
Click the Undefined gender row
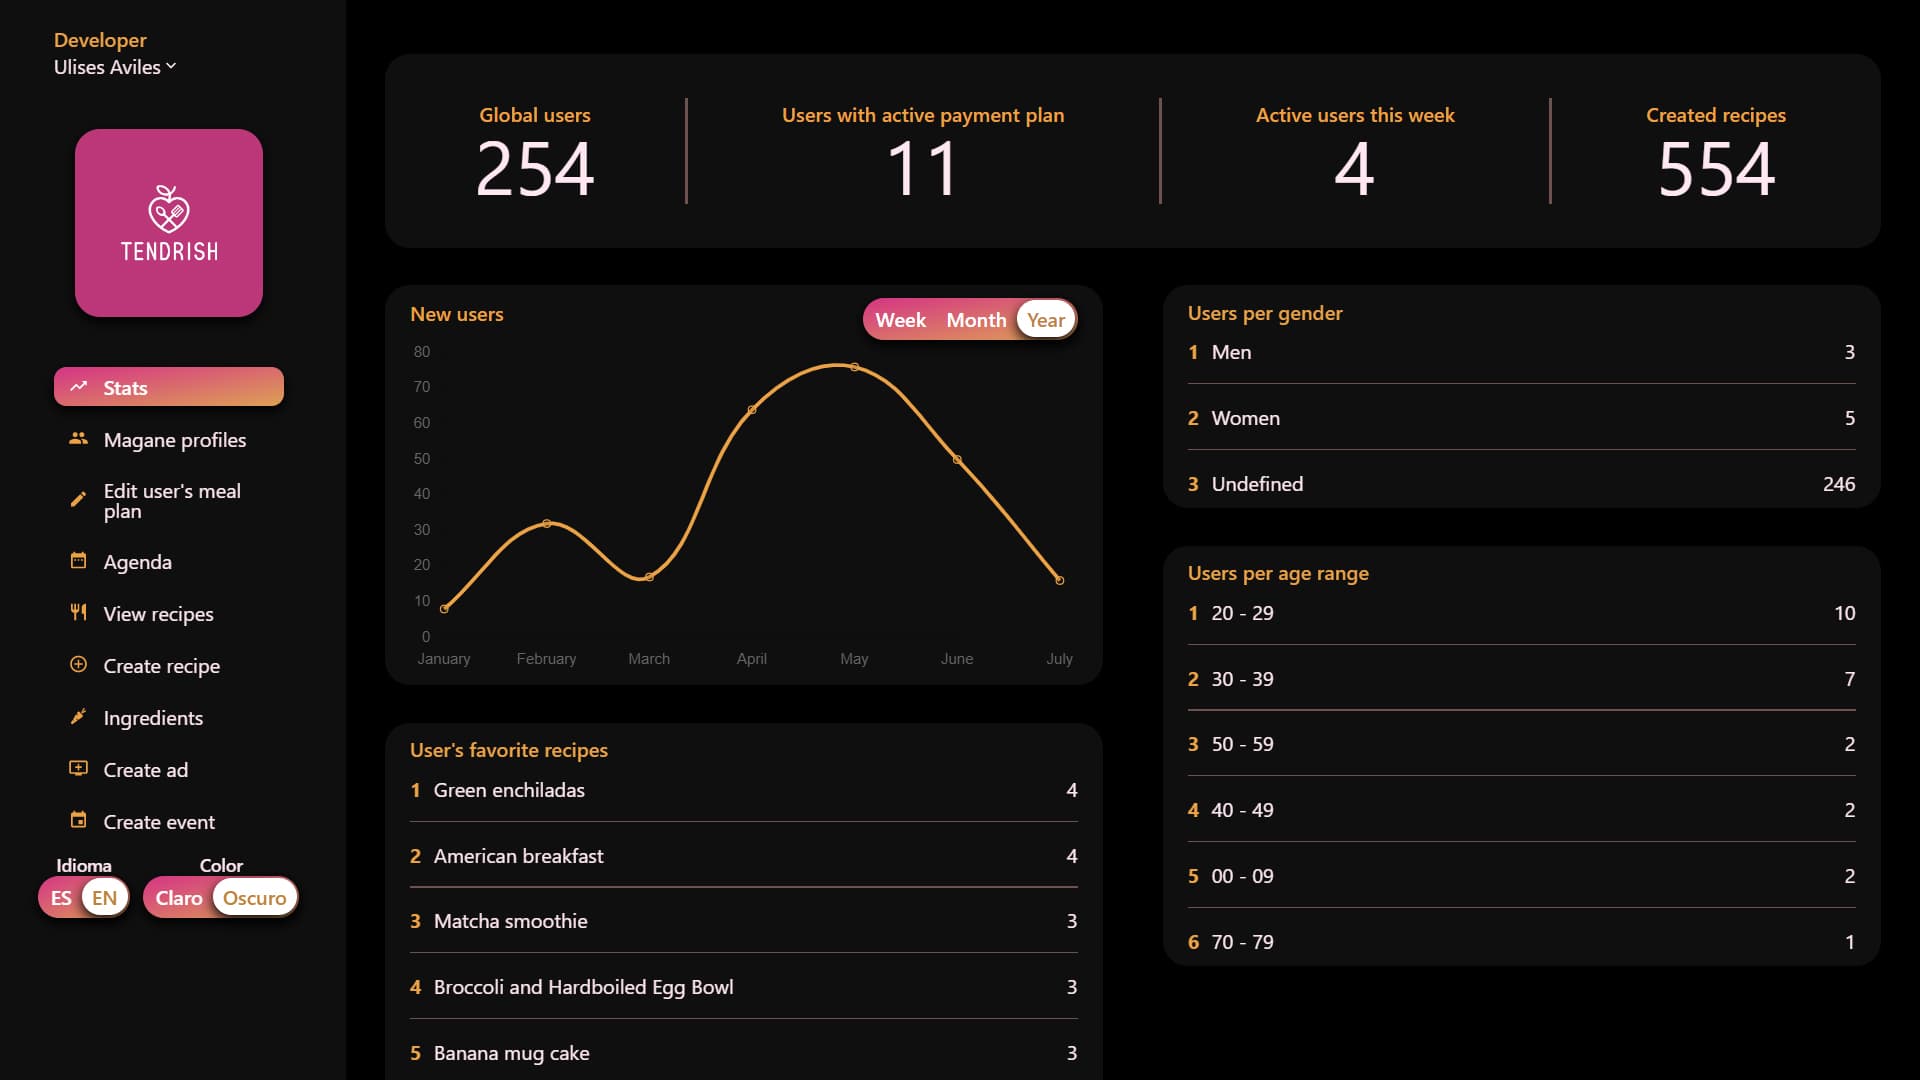(1521, 484)
